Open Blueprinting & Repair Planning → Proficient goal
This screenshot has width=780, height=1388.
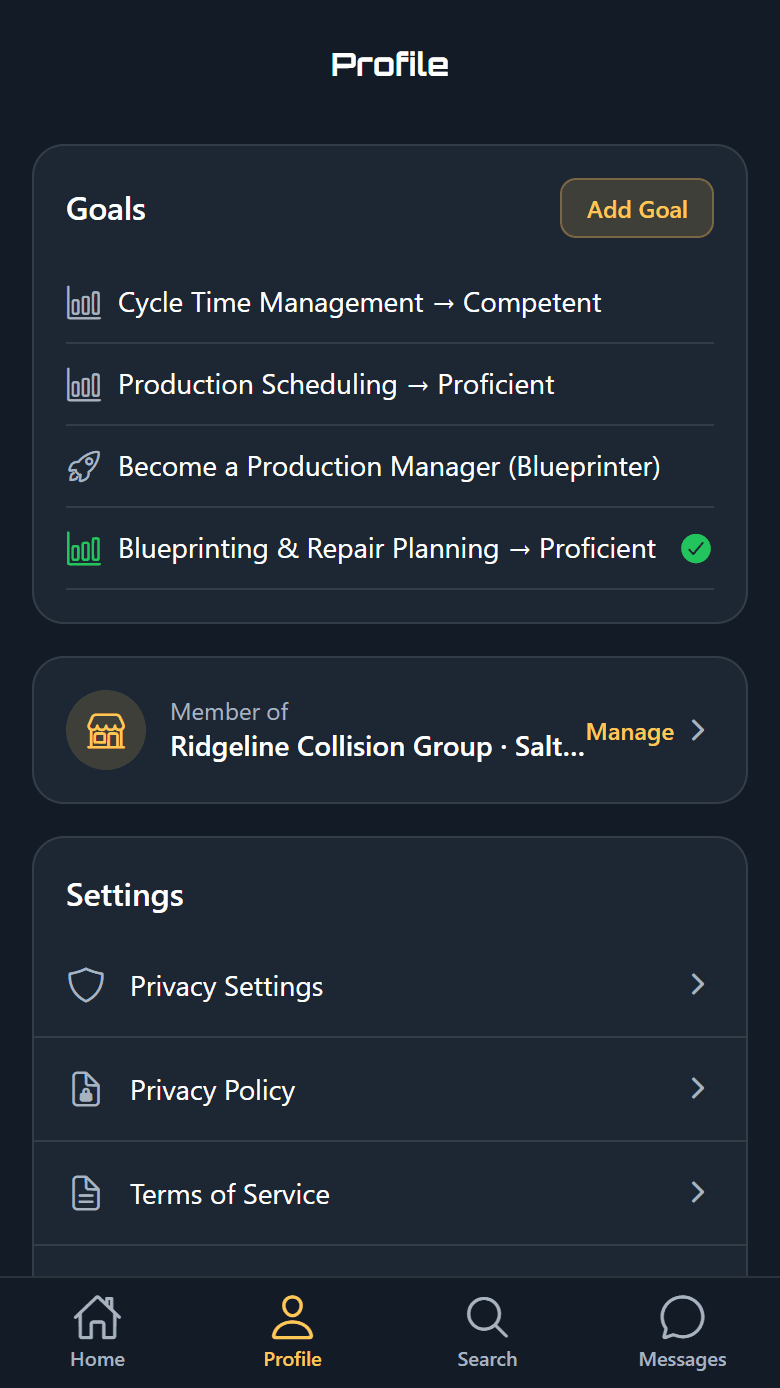click(390, 548)
